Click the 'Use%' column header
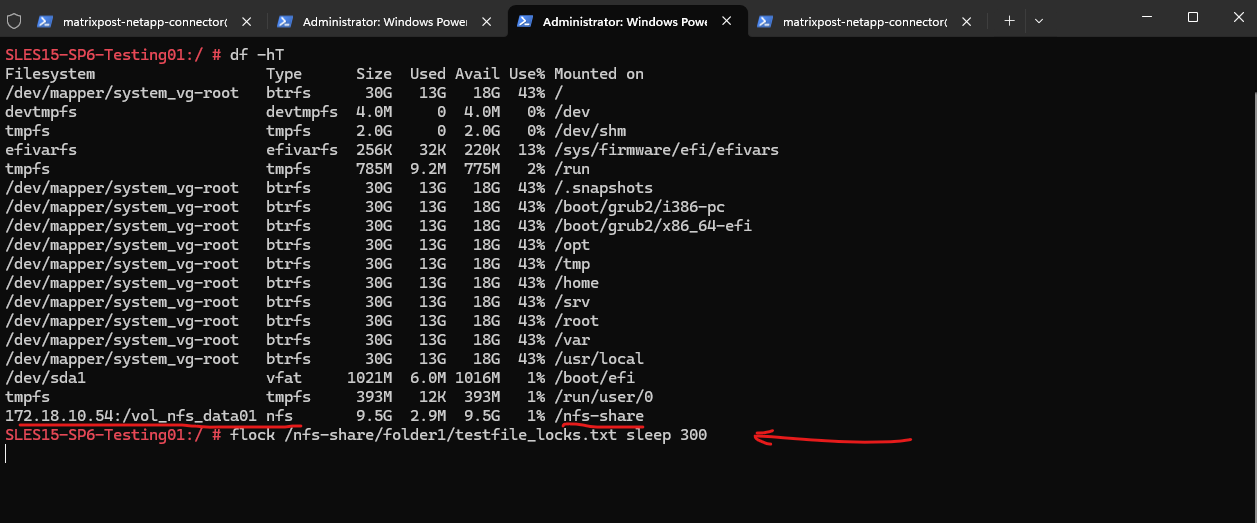Viewport: 1257px width, 523px height. [x=527, y=74]
